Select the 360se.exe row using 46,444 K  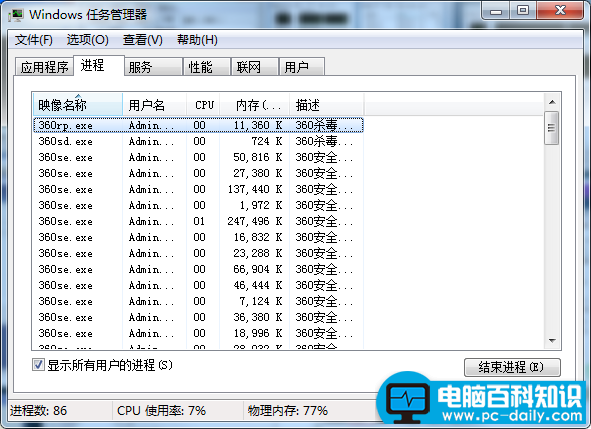198,285
